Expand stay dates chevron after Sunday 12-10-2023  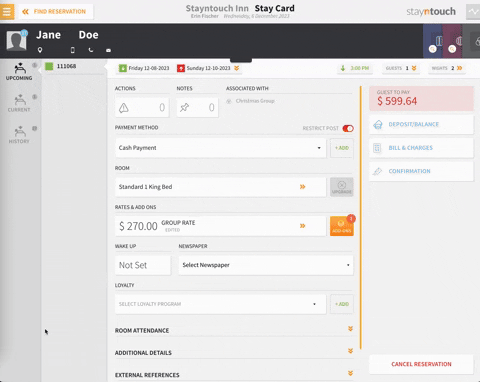point(236,68)
